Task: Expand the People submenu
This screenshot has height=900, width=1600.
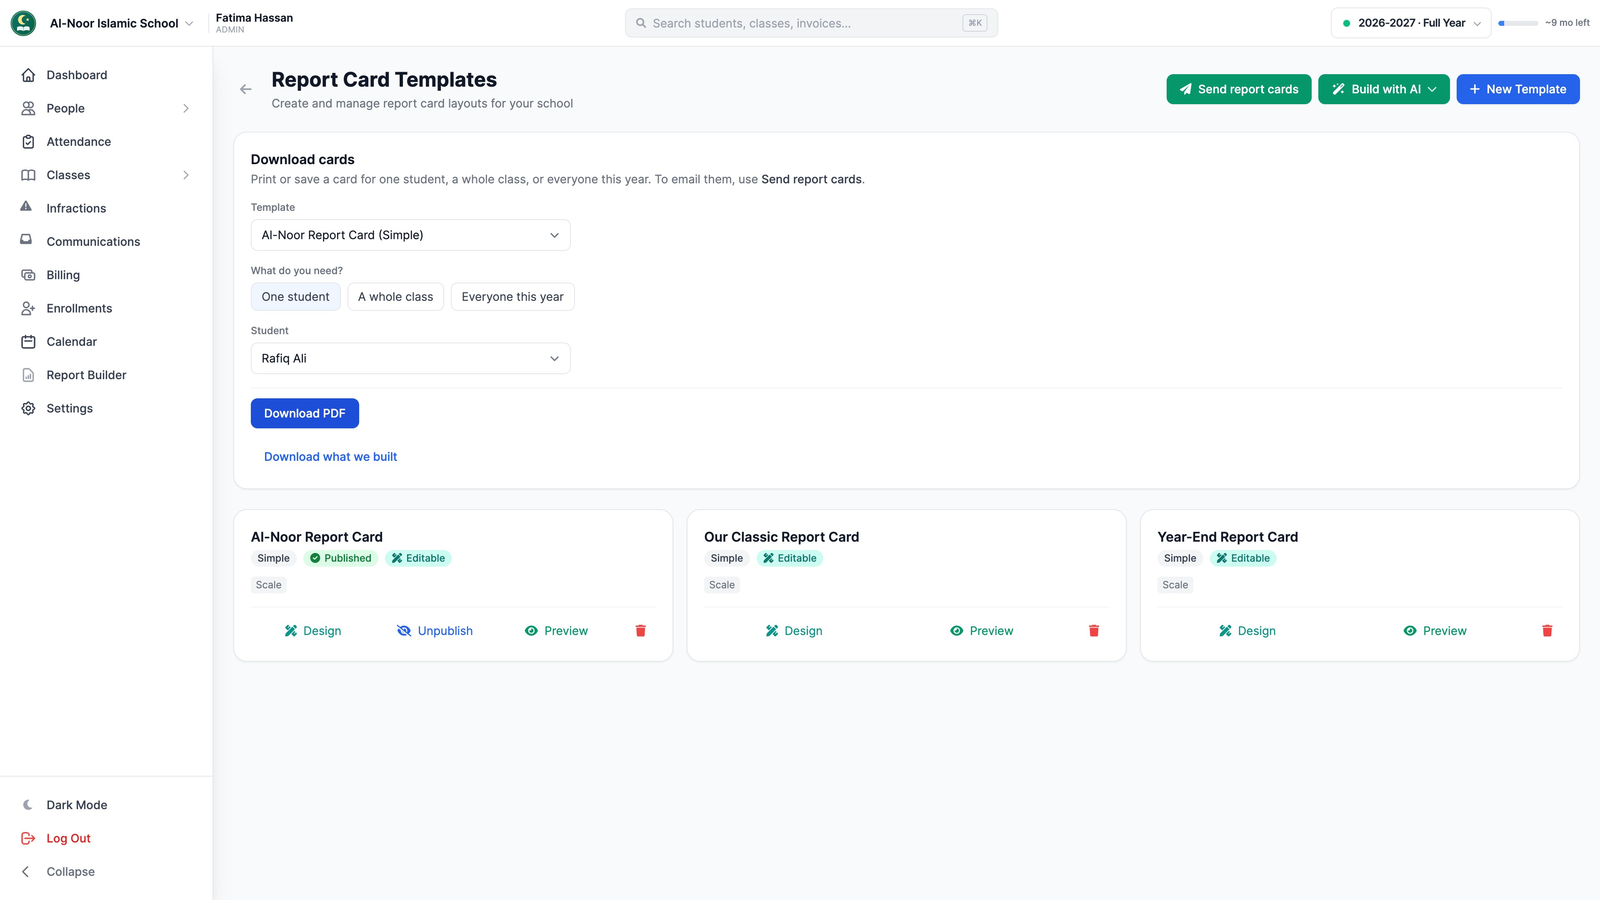Action: (186, 108)
